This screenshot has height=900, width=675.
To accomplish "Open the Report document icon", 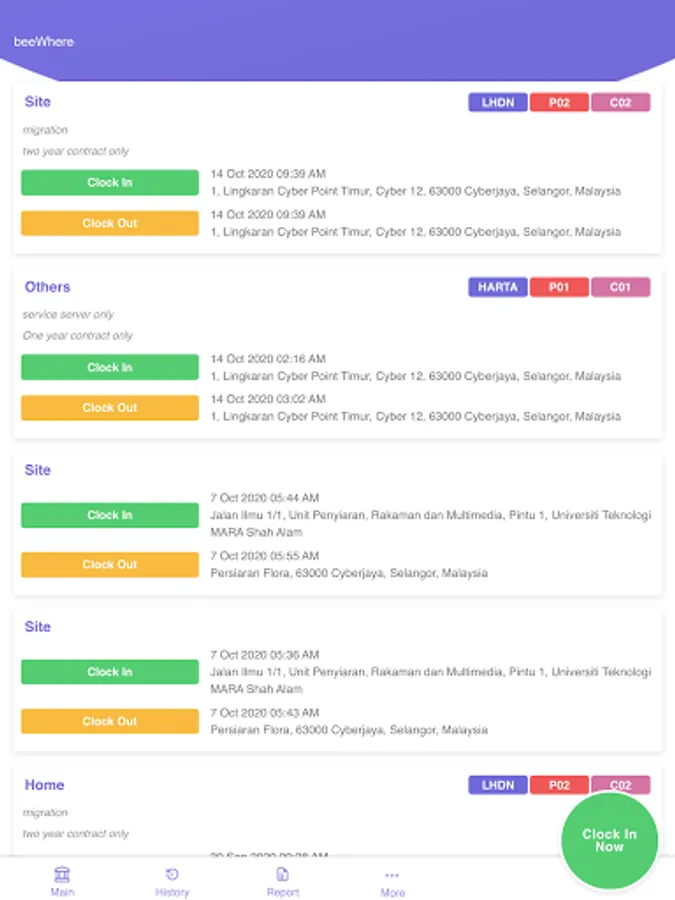I will pos(283,874).
